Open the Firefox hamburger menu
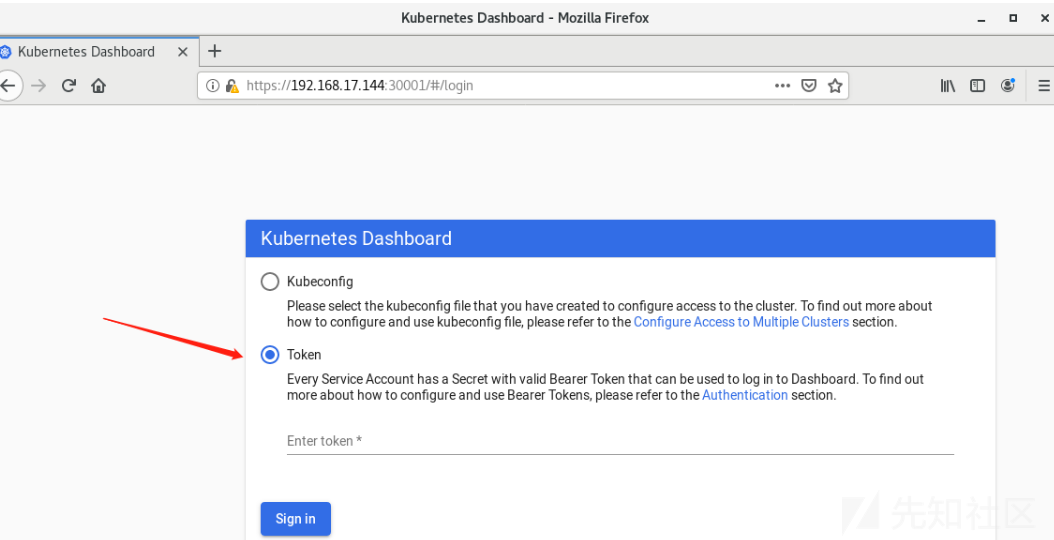 [1044, 85]
